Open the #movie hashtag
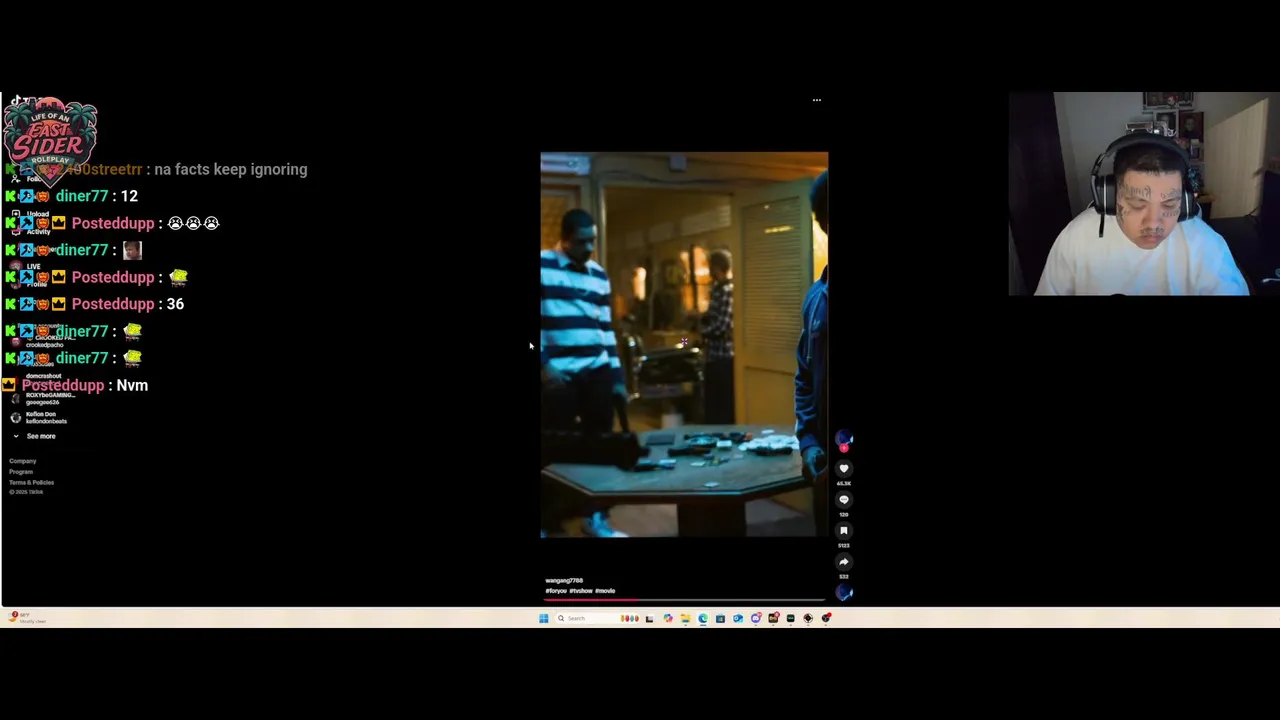1280x720 pixels. pyautogui.click(x=605, y=591)
